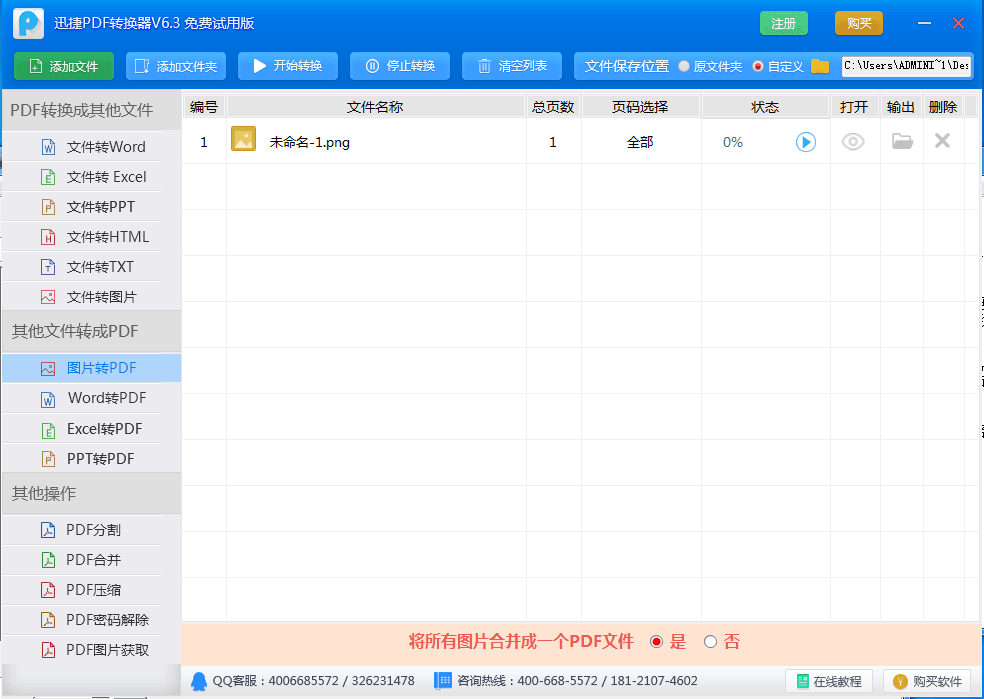Click the 未命名-1.png image thumbnail icon
Image resolution: width=984 pixels, height=699 pixels.
tap(243, 140)
